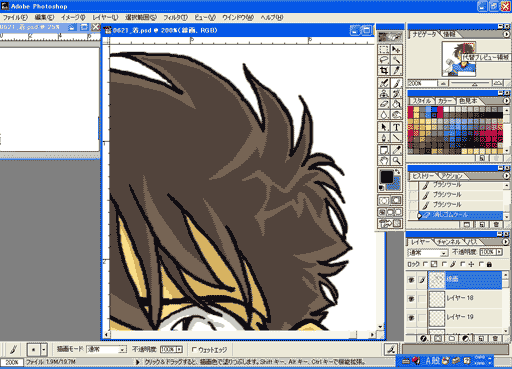Screen dimensions: 512x369
Task: Select the Eyedropper tool
Action: (x=396, y=150)
